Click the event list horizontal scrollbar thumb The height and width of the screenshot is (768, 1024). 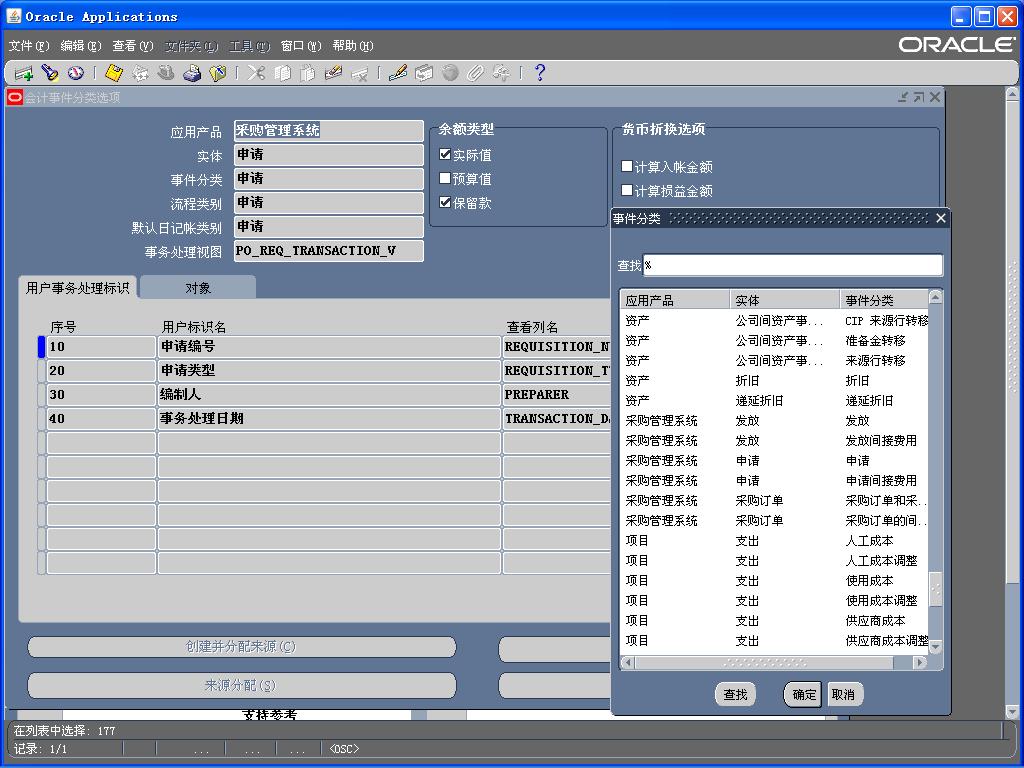[x=764, y=662]
